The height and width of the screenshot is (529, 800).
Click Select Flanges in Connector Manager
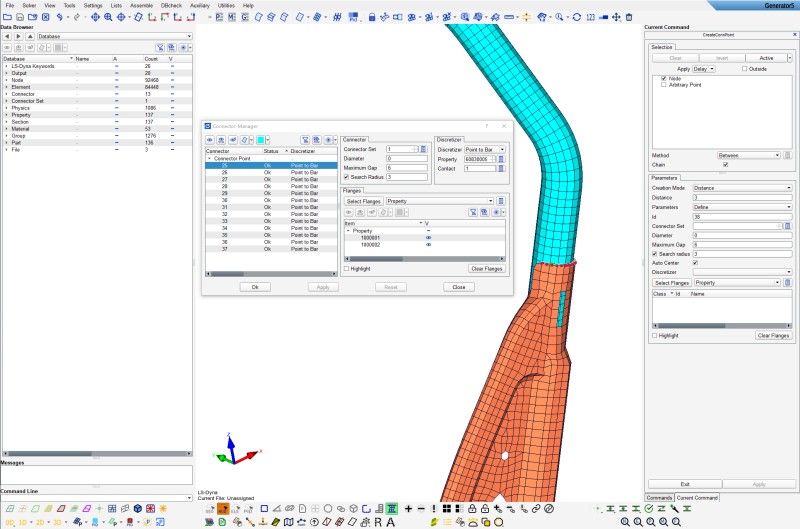(x=362, y=201)
